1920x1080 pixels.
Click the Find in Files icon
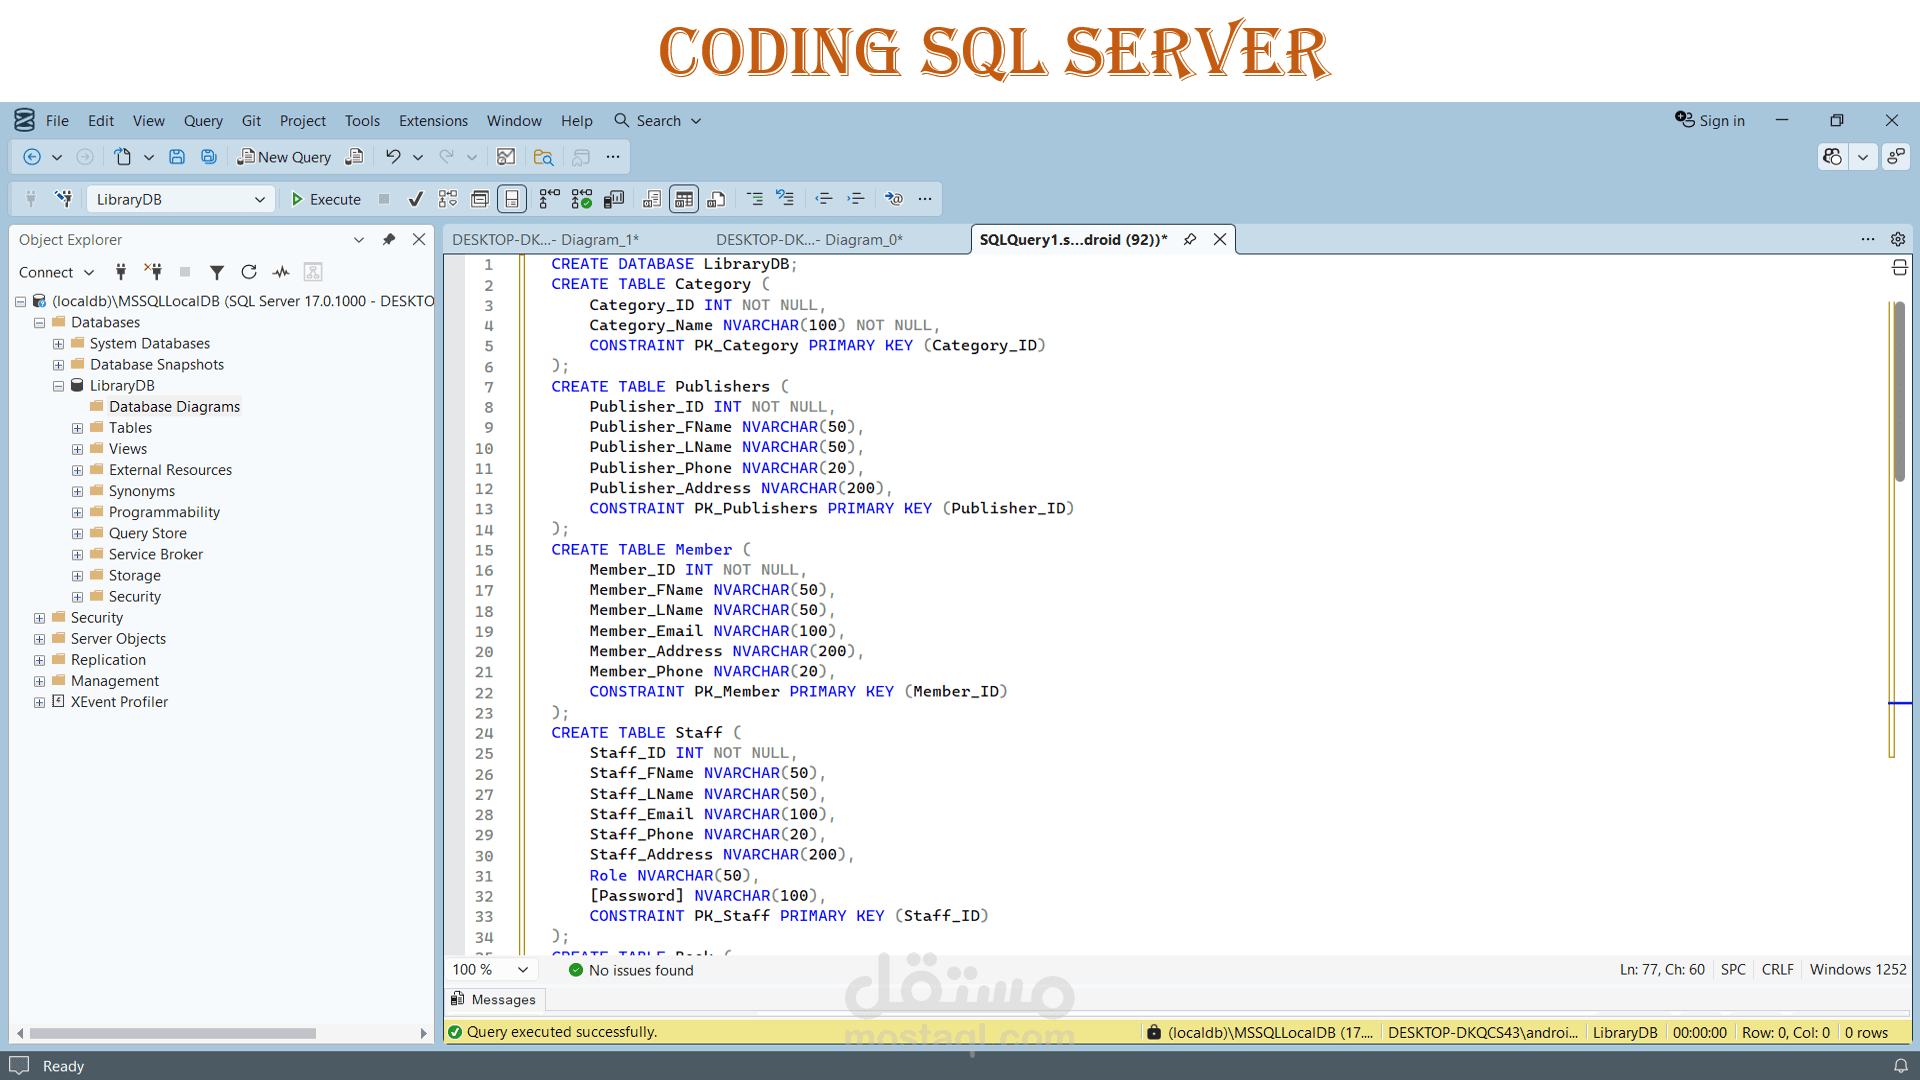click(x=543, y=157)
